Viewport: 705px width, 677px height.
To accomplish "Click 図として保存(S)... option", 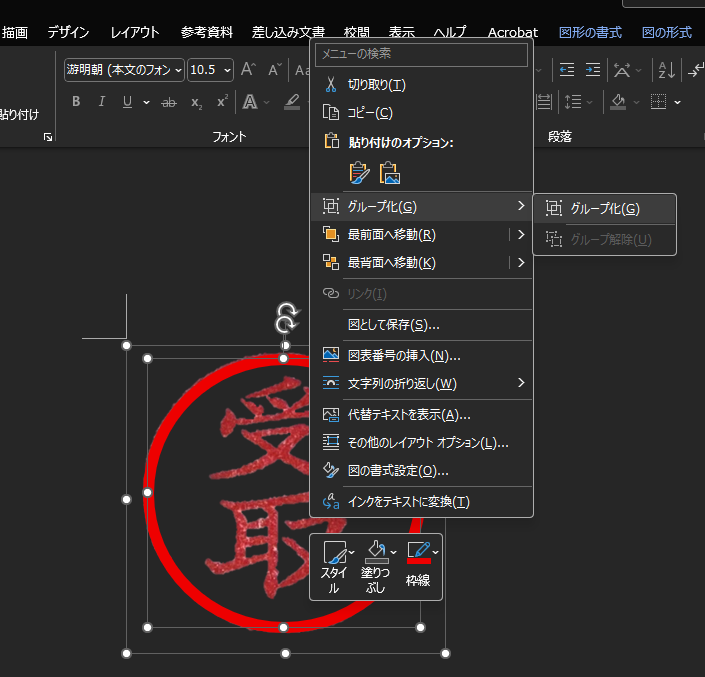I will tap(393, 325).
